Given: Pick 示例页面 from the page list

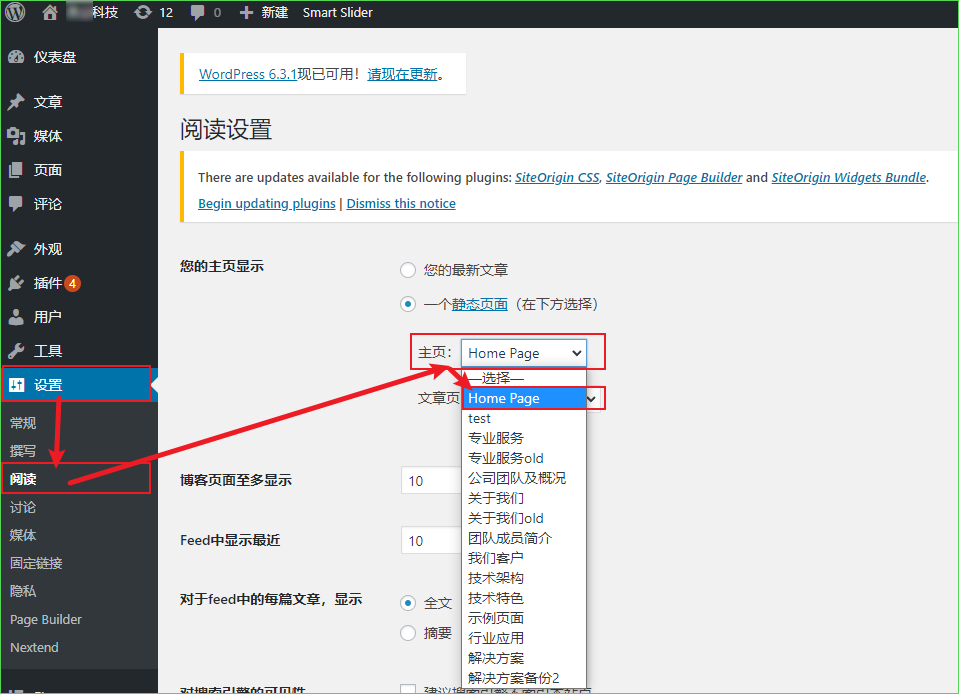Looking at the screenshot, I should tap(524, 618).
